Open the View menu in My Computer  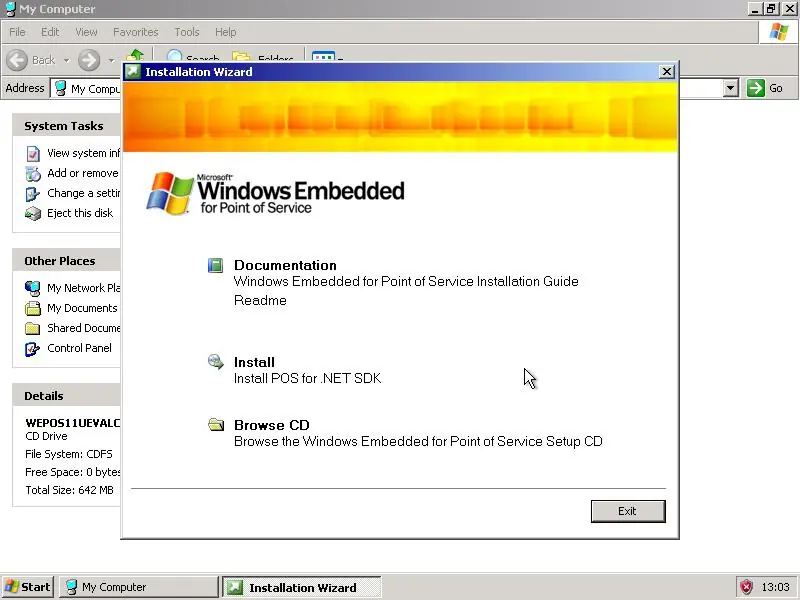(x=86, y=32)
